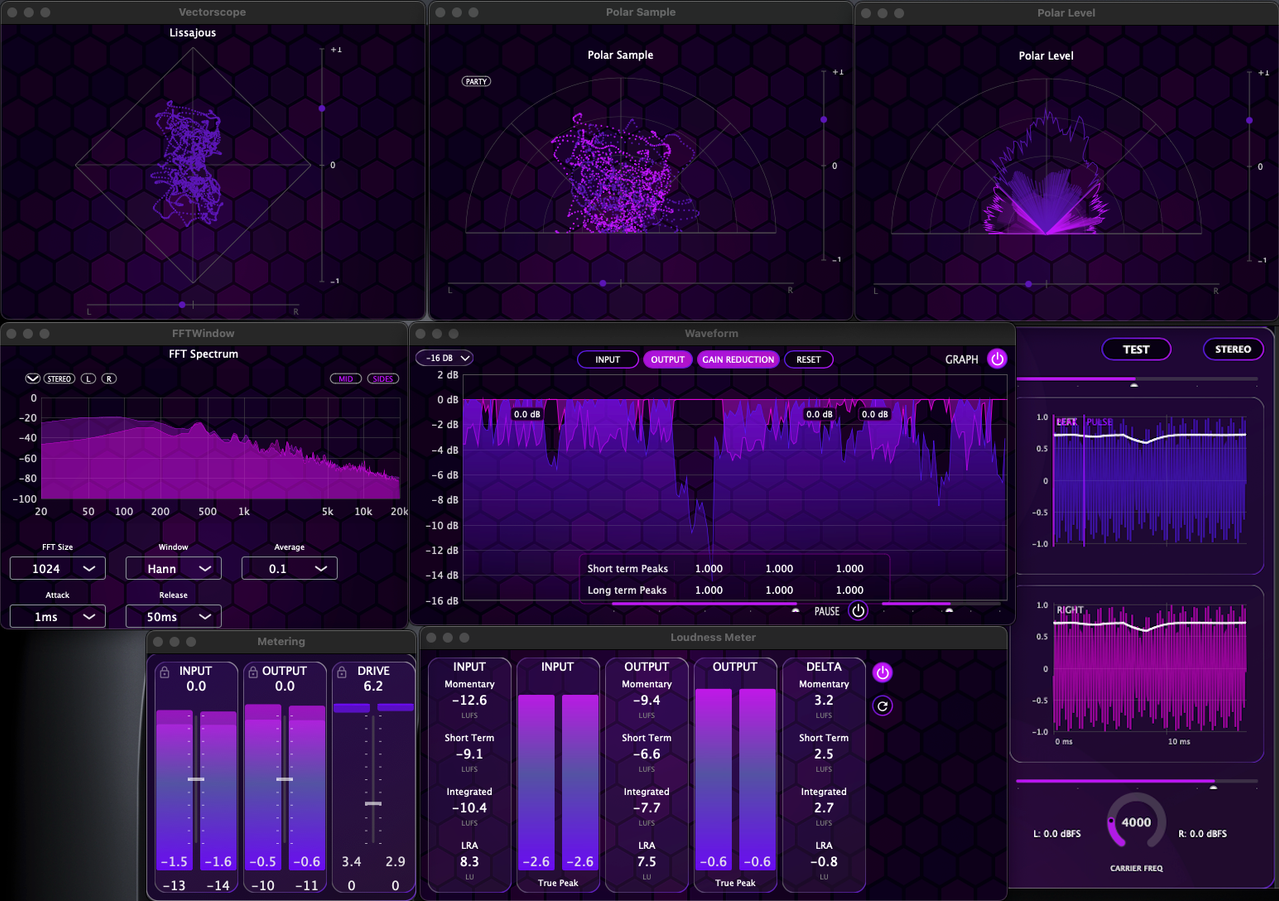Click the Waveform bottom slider handle left of PAUSE

tap(796, 609)
